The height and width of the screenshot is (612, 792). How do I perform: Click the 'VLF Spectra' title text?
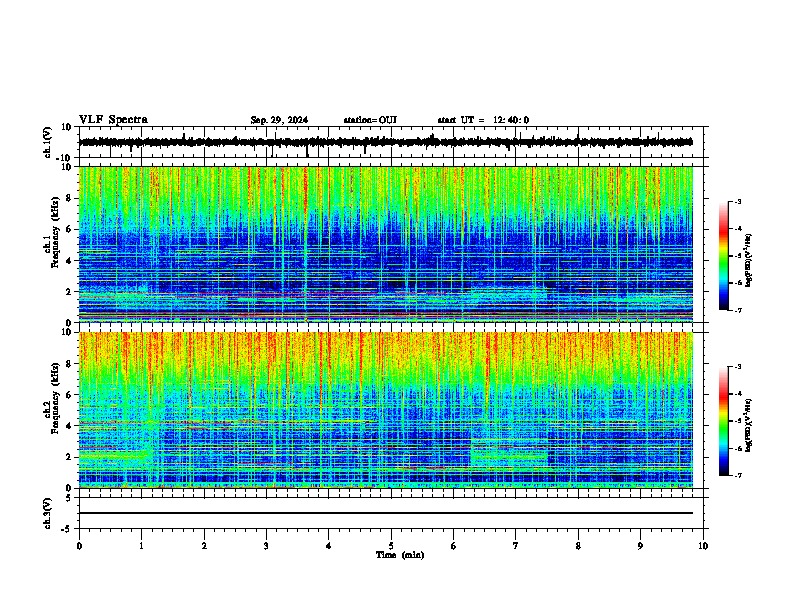113,120
